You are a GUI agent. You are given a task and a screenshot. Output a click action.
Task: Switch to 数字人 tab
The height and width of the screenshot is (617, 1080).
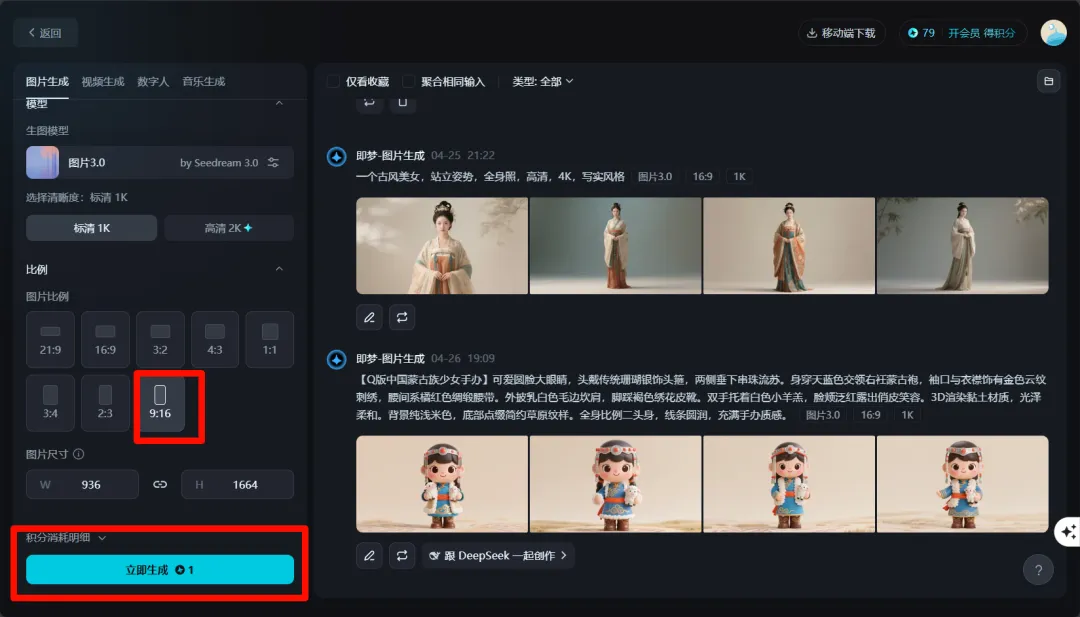[153, 81]
